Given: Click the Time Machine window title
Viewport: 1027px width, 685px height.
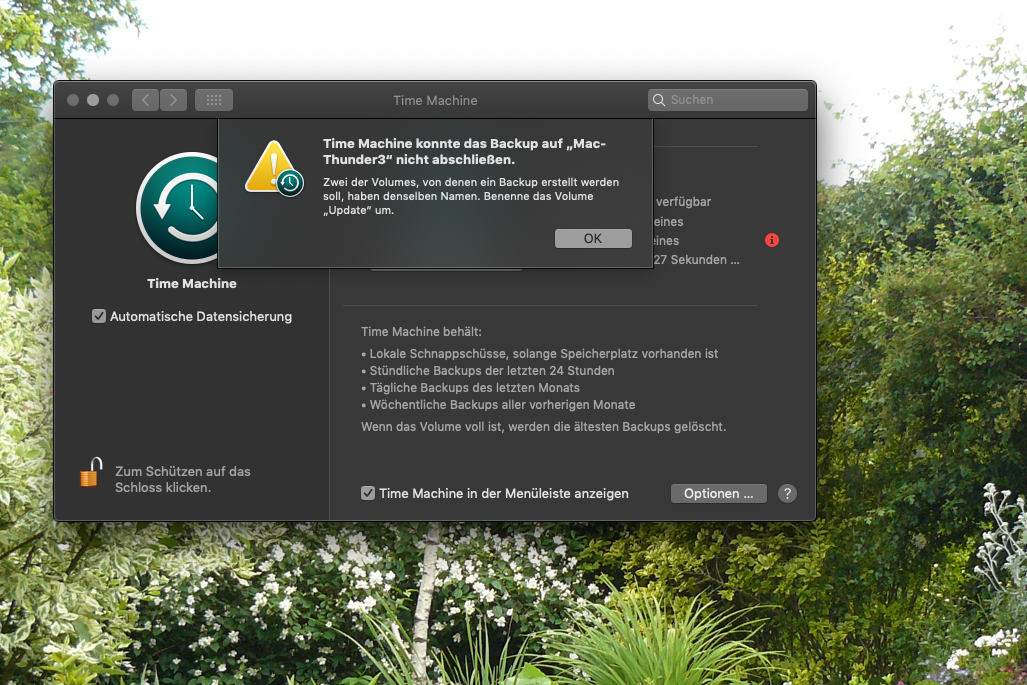Looking at the screenshot, I should 435,100.
